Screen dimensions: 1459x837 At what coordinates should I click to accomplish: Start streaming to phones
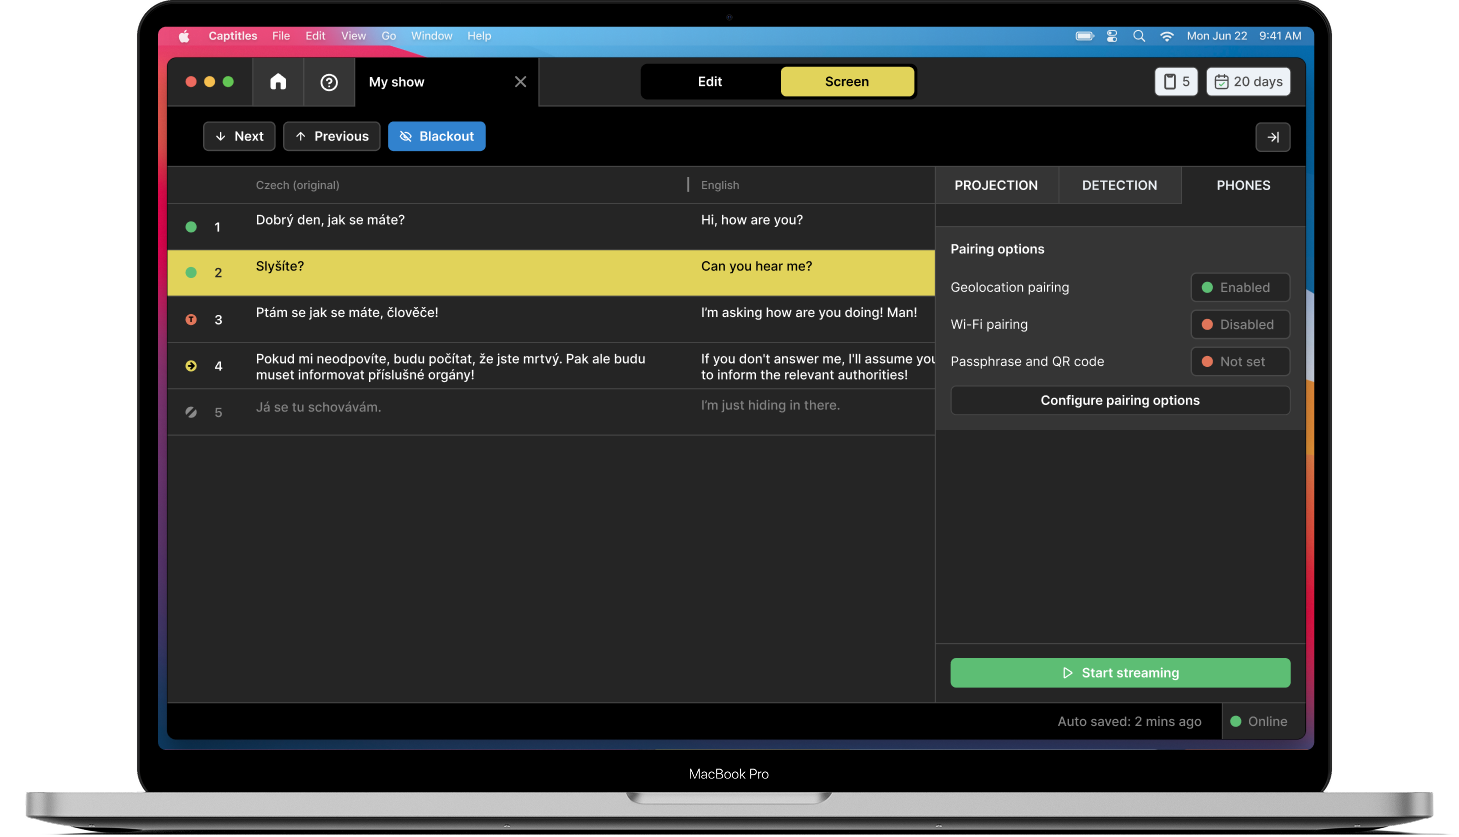pos(1120,673)
